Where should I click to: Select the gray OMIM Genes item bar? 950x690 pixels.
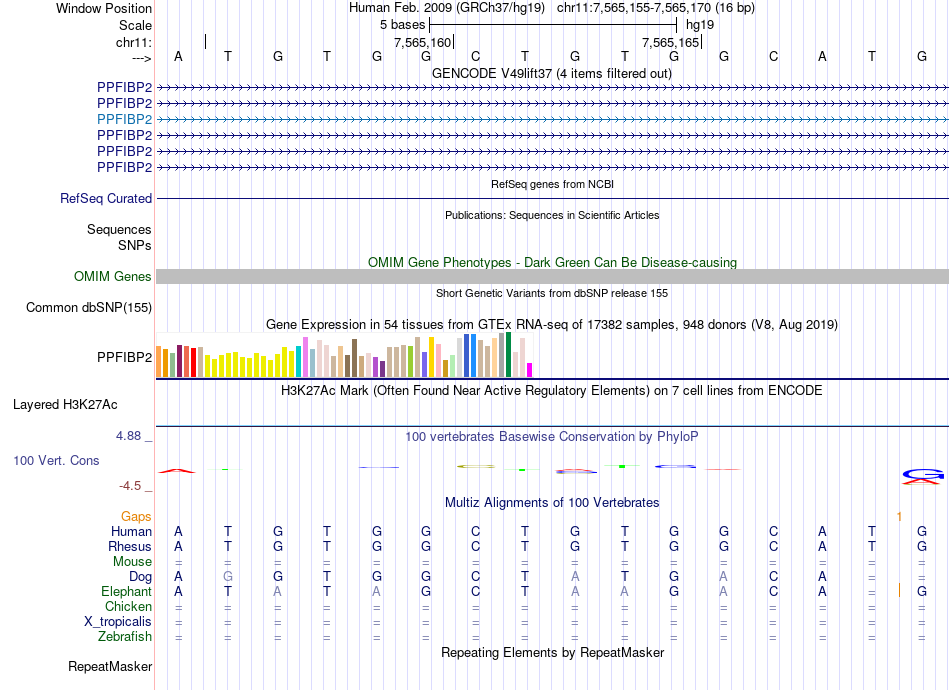pos(552,277)
